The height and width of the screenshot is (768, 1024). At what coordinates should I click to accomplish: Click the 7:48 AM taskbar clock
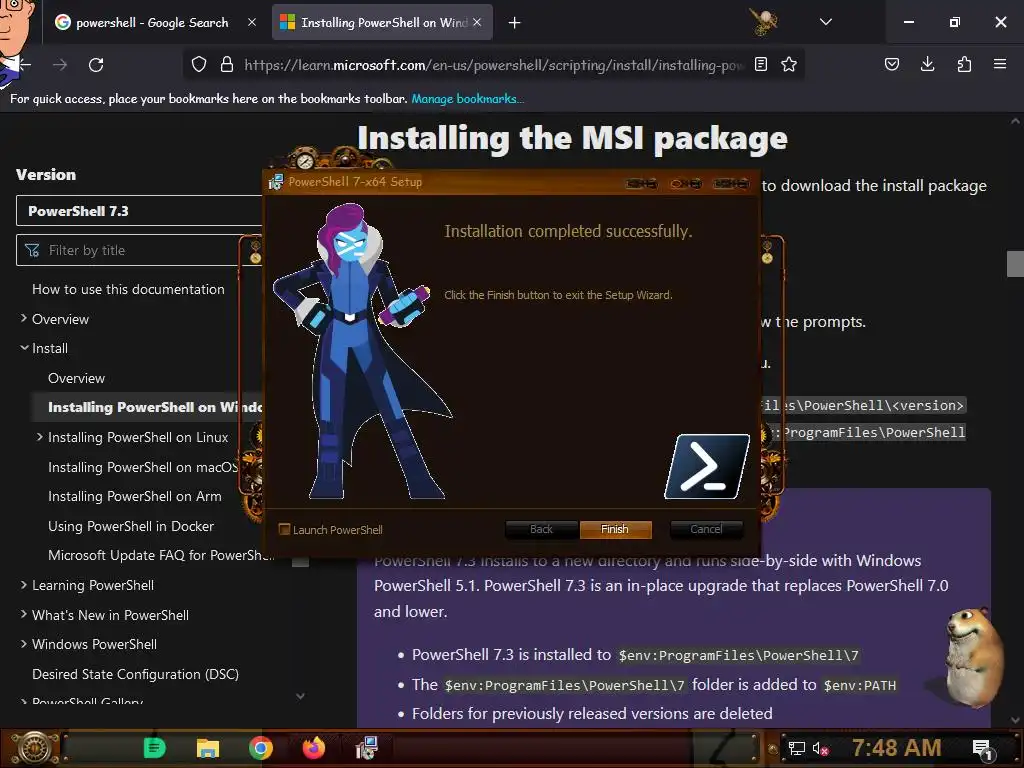[897, 748]
